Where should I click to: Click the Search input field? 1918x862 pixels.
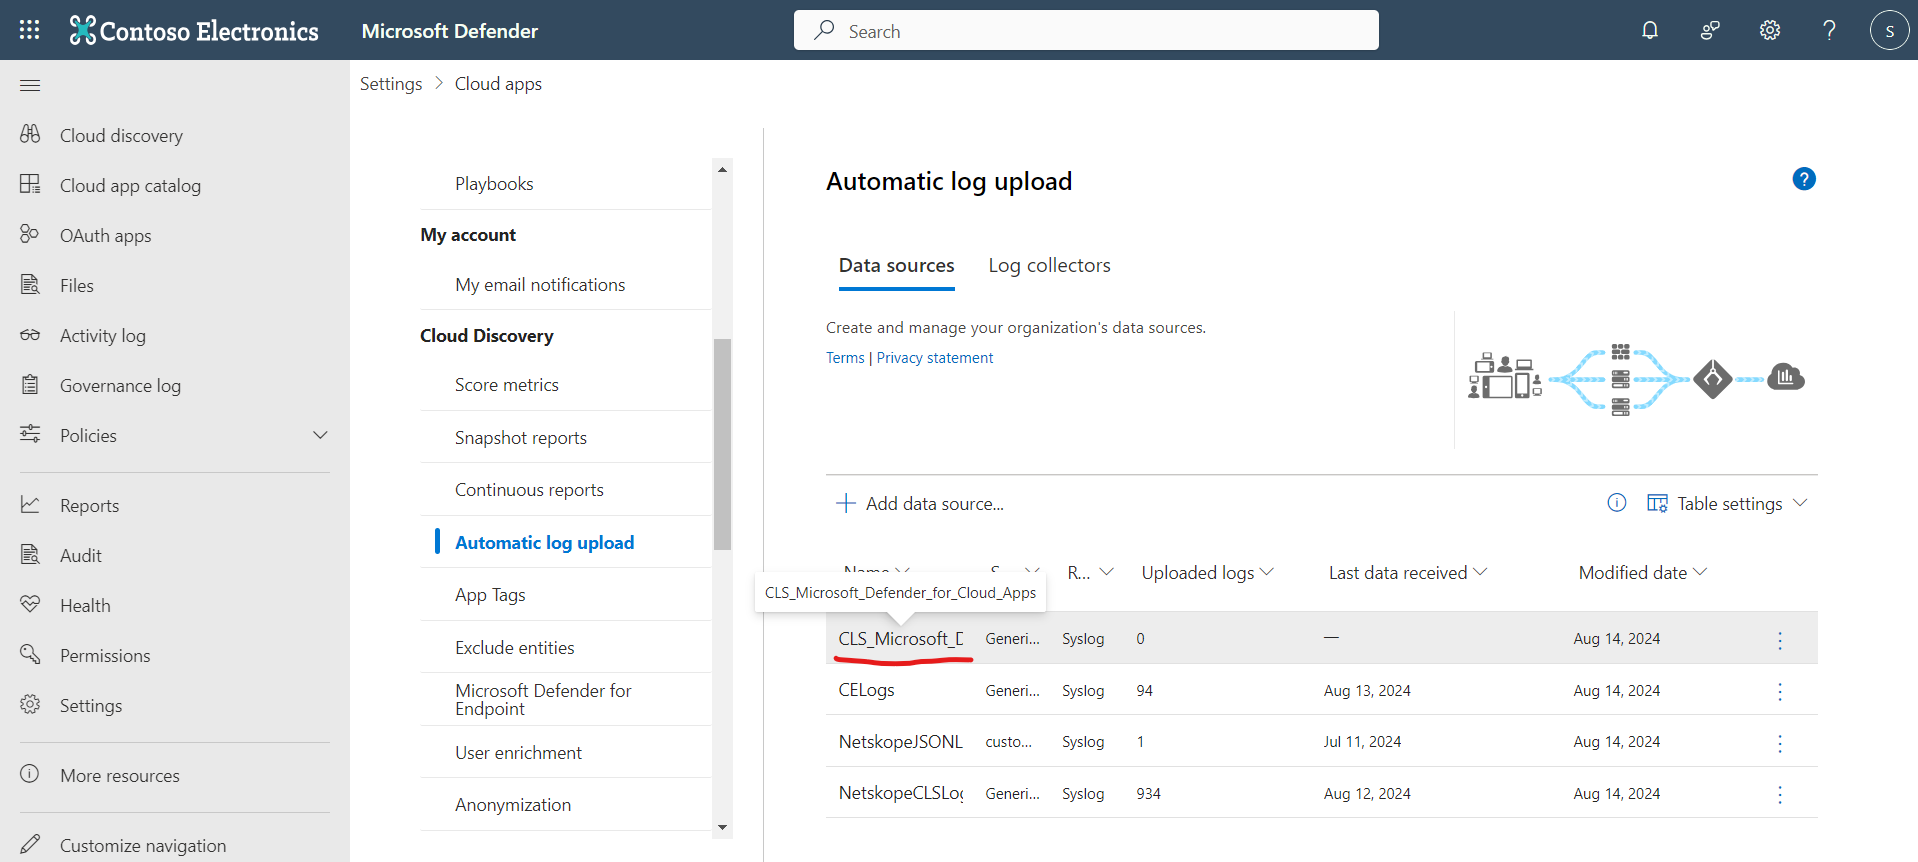(x=1086, y=30)
